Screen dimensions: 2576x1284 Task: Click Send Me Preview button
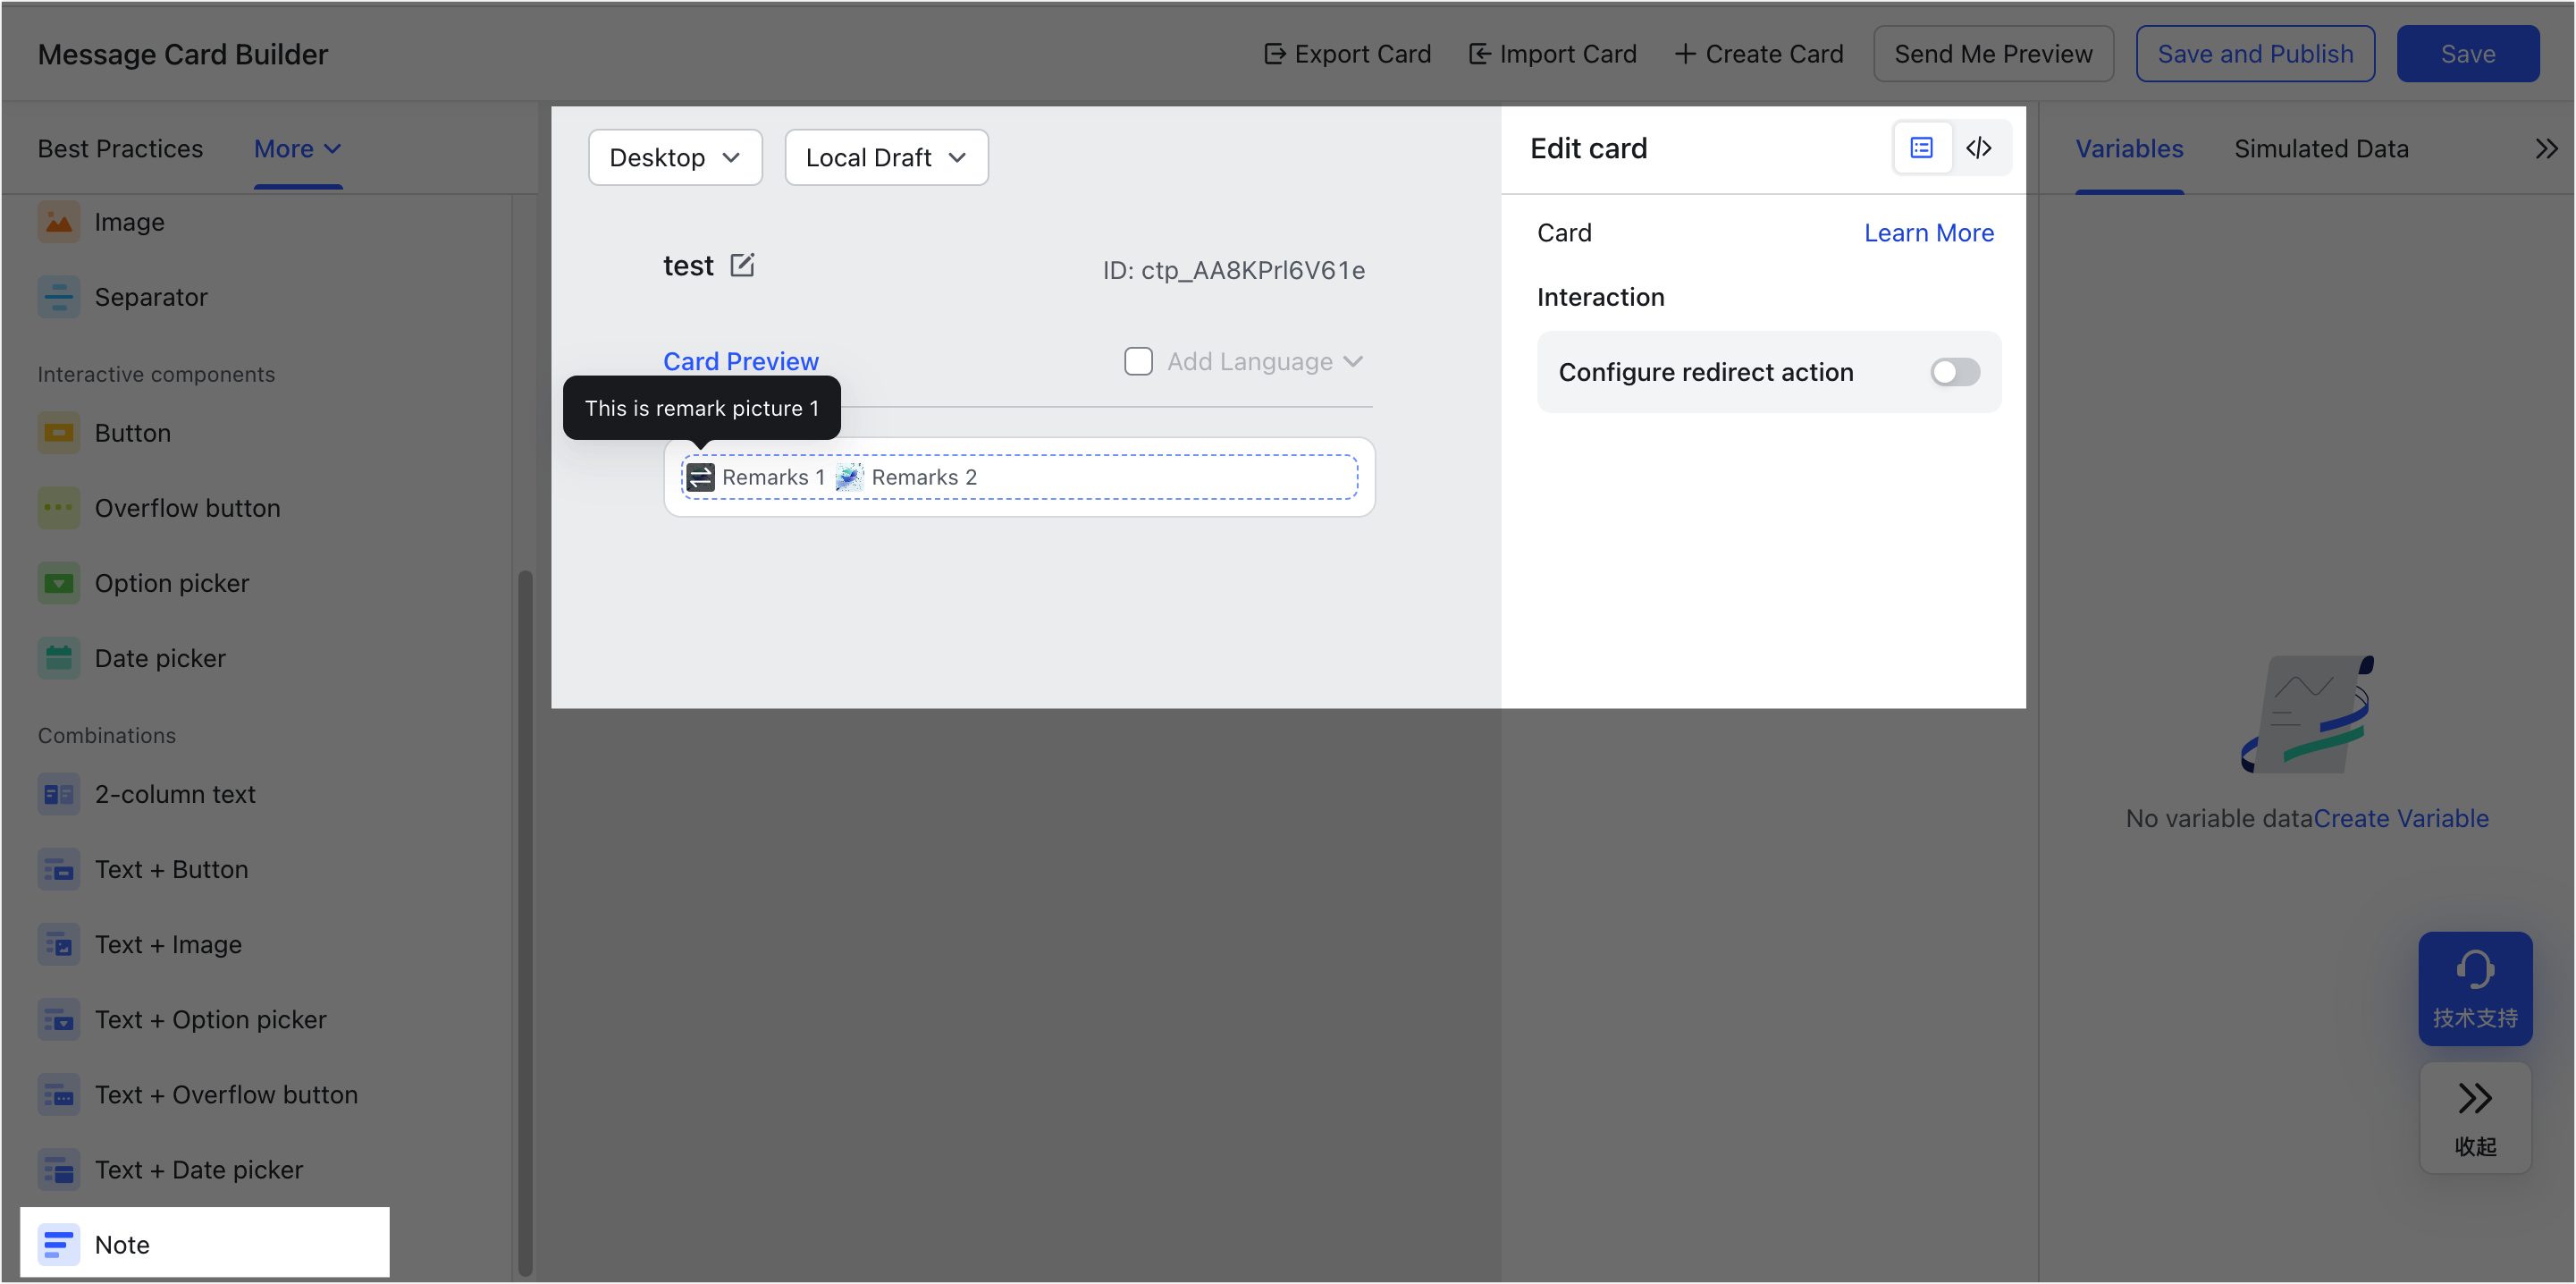pos(1993,54)
